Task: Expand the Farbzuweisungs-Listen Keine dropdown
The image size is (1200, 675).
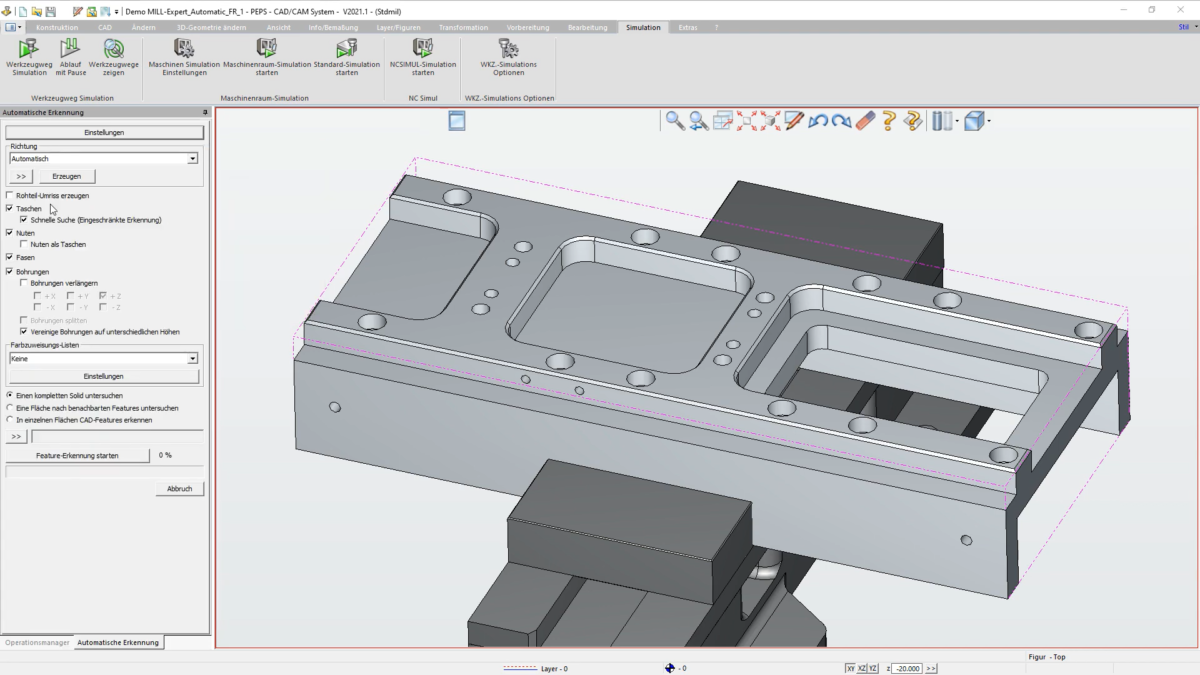Action: point(104,358)
